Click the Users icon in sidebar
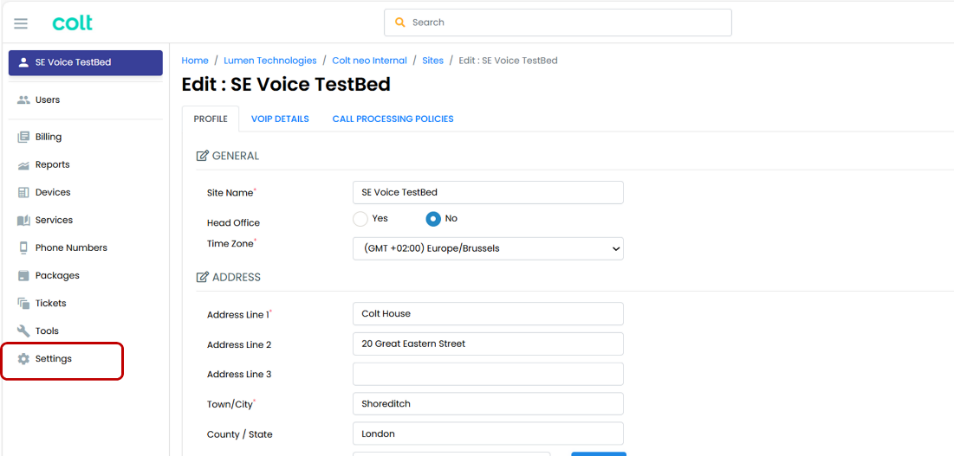 point(24,100)
